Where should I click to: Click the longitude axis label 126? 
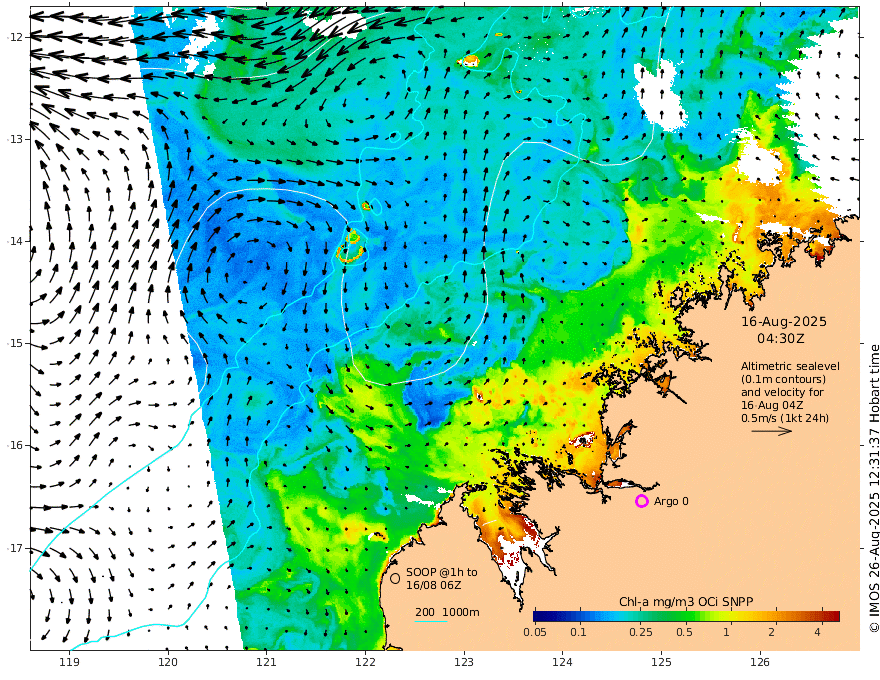tap(760, 662)
